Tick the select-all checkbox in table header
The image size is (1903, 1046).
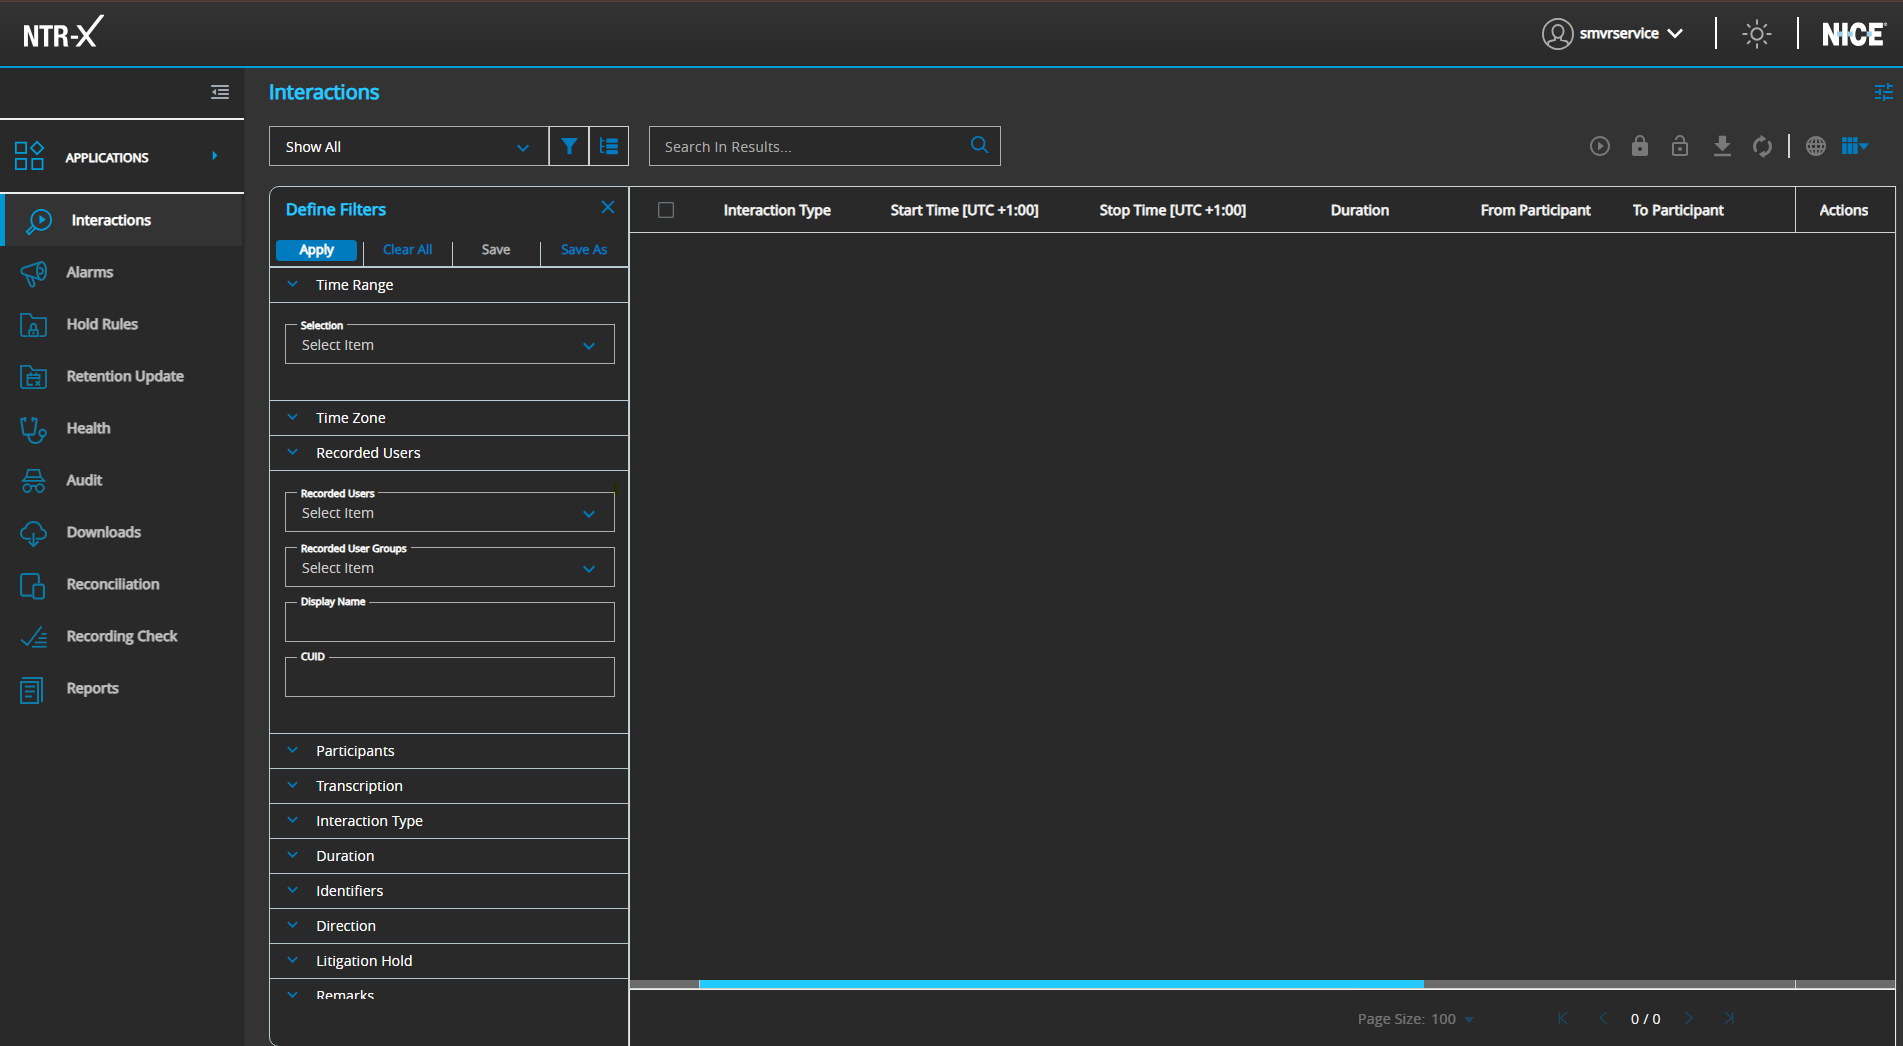tap(666, 210)
